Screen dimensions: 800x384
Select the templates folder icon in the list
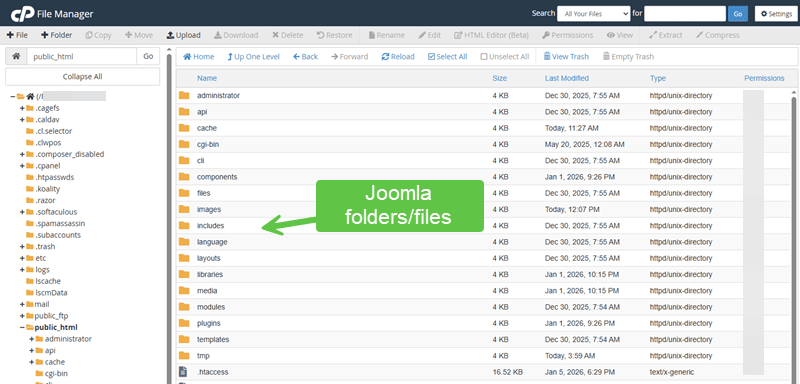pyautogui.click(x=184, y=339)
